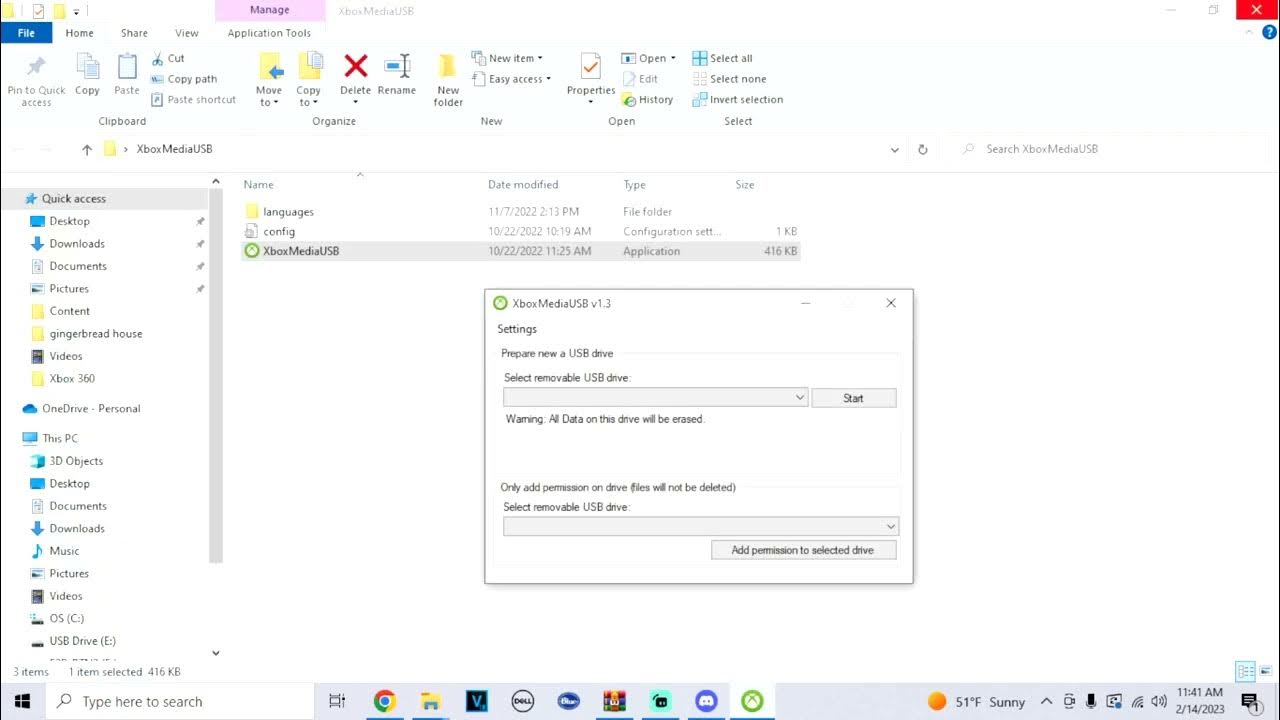Switch to the Home ribbon tab
Screen dimensions: 1280x720
click(x=79, y=33)
